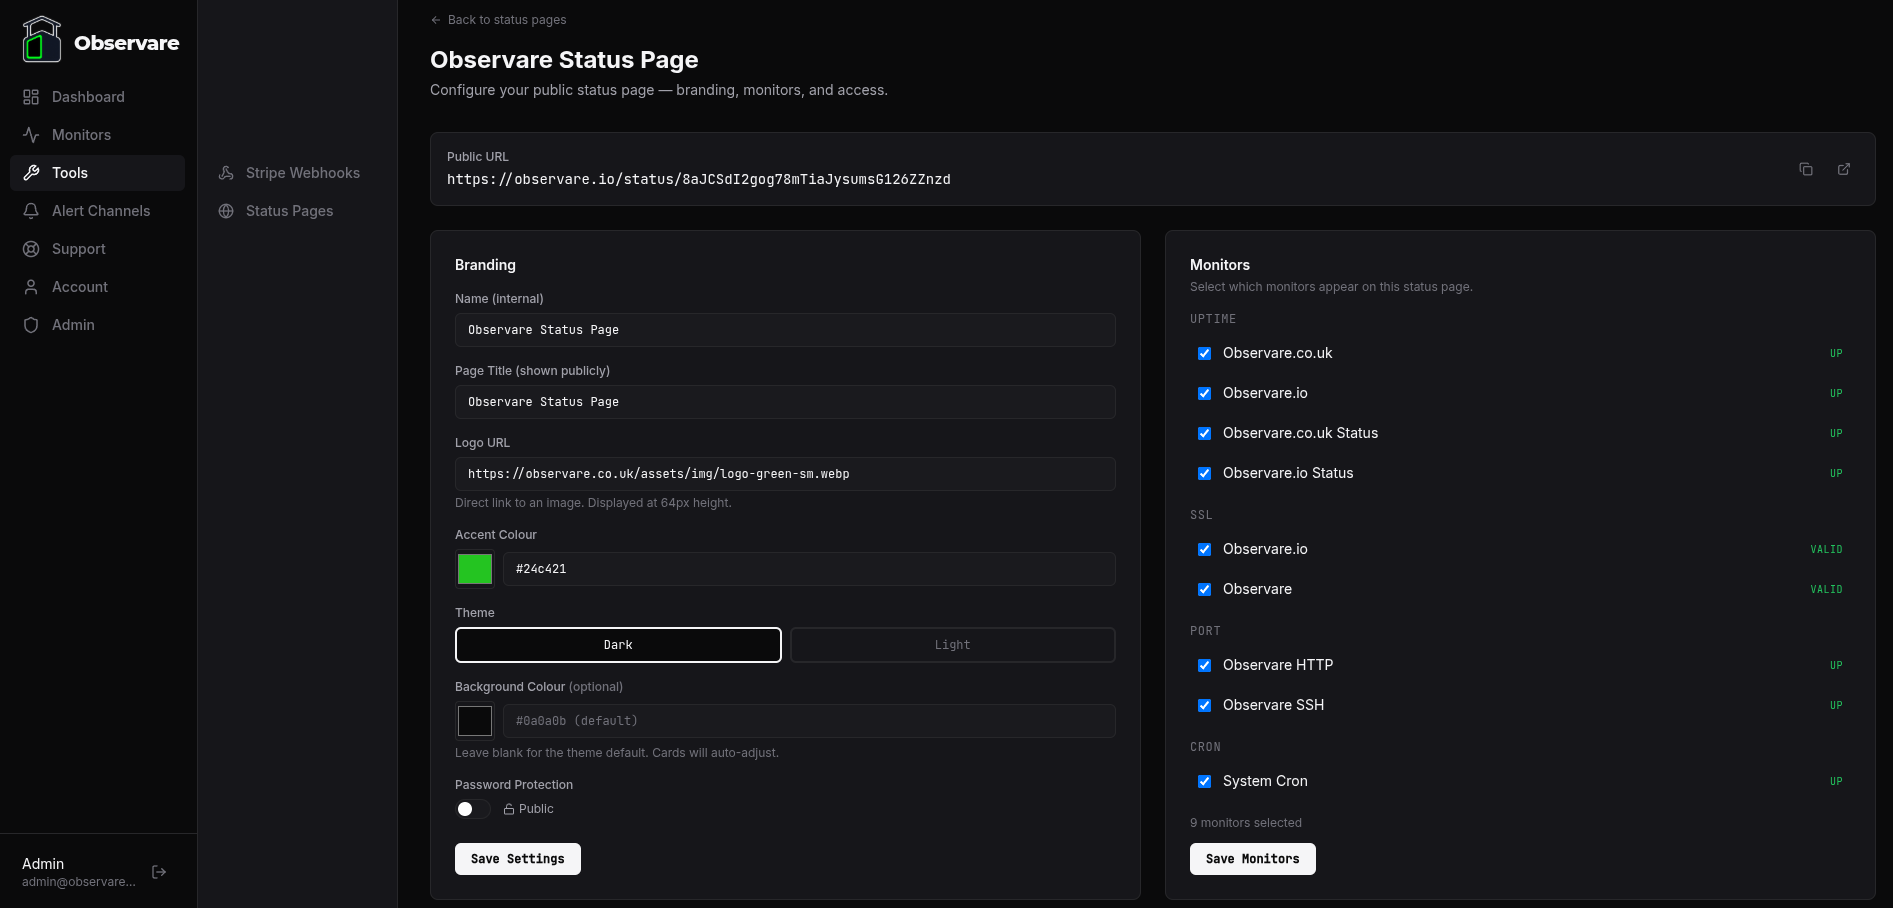Click the Observare logo
The image size is (1893, 908).
pos(42,40)
